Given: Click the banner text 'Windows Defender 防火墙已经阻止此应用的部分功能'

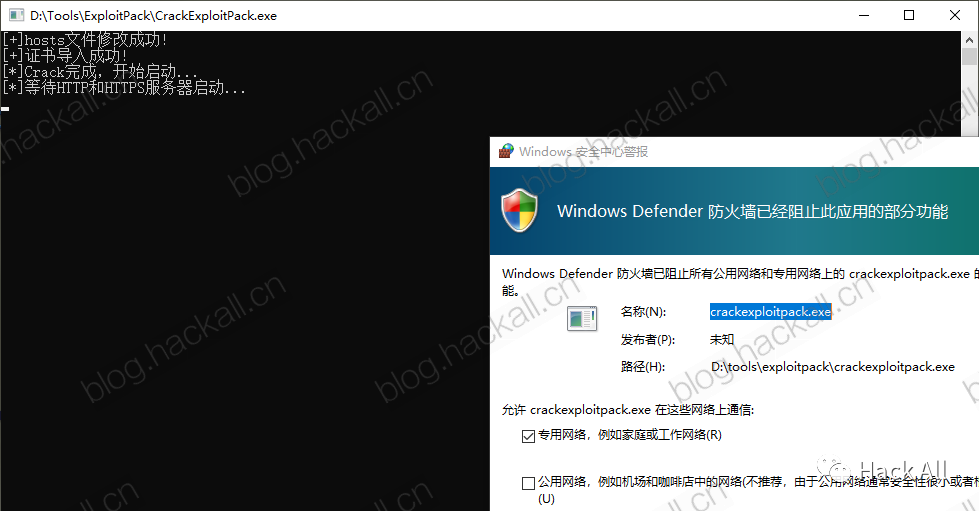Looking at the screenshot, I should pos(752,211).
